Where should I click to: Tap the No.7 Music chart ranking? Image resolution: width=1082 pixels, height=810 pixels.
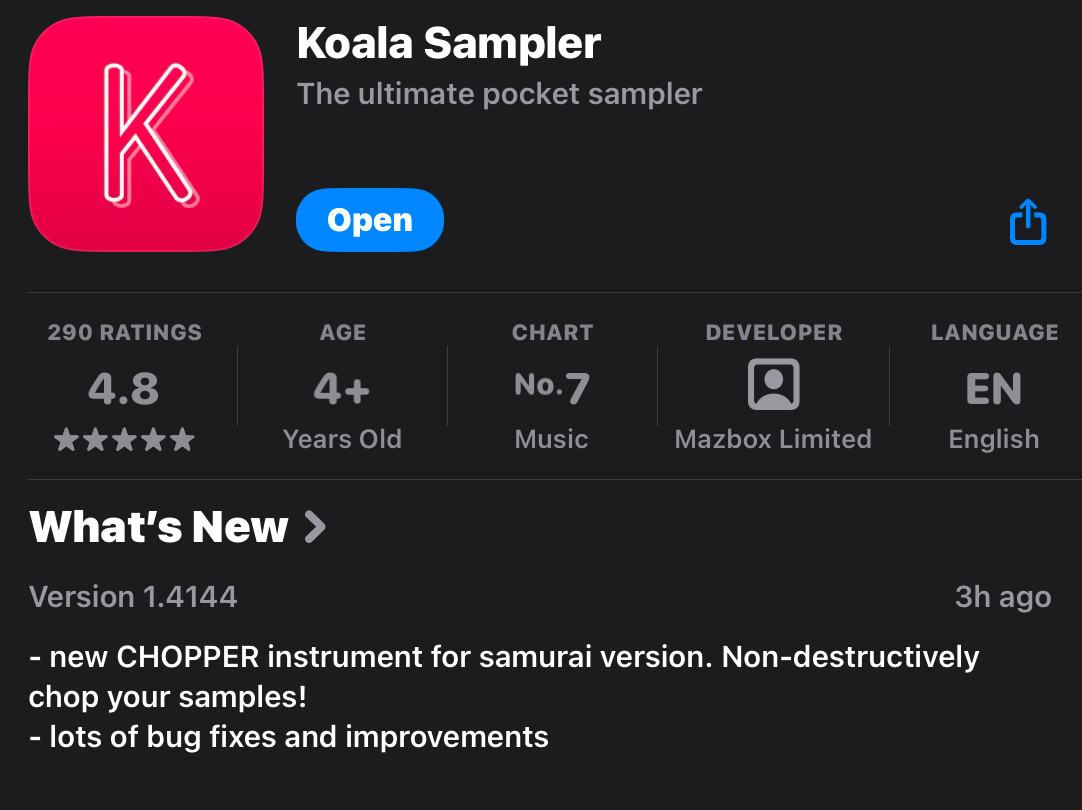(x=551, y=387)
